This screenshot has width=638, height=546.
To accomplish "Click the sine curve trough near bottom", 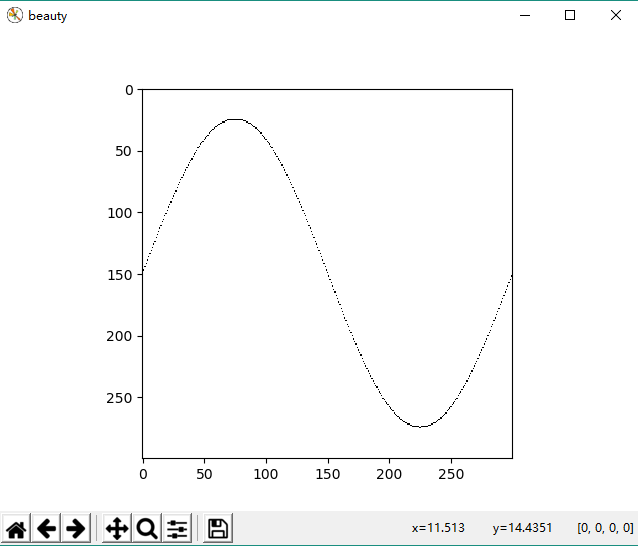I will pos(420,426).
